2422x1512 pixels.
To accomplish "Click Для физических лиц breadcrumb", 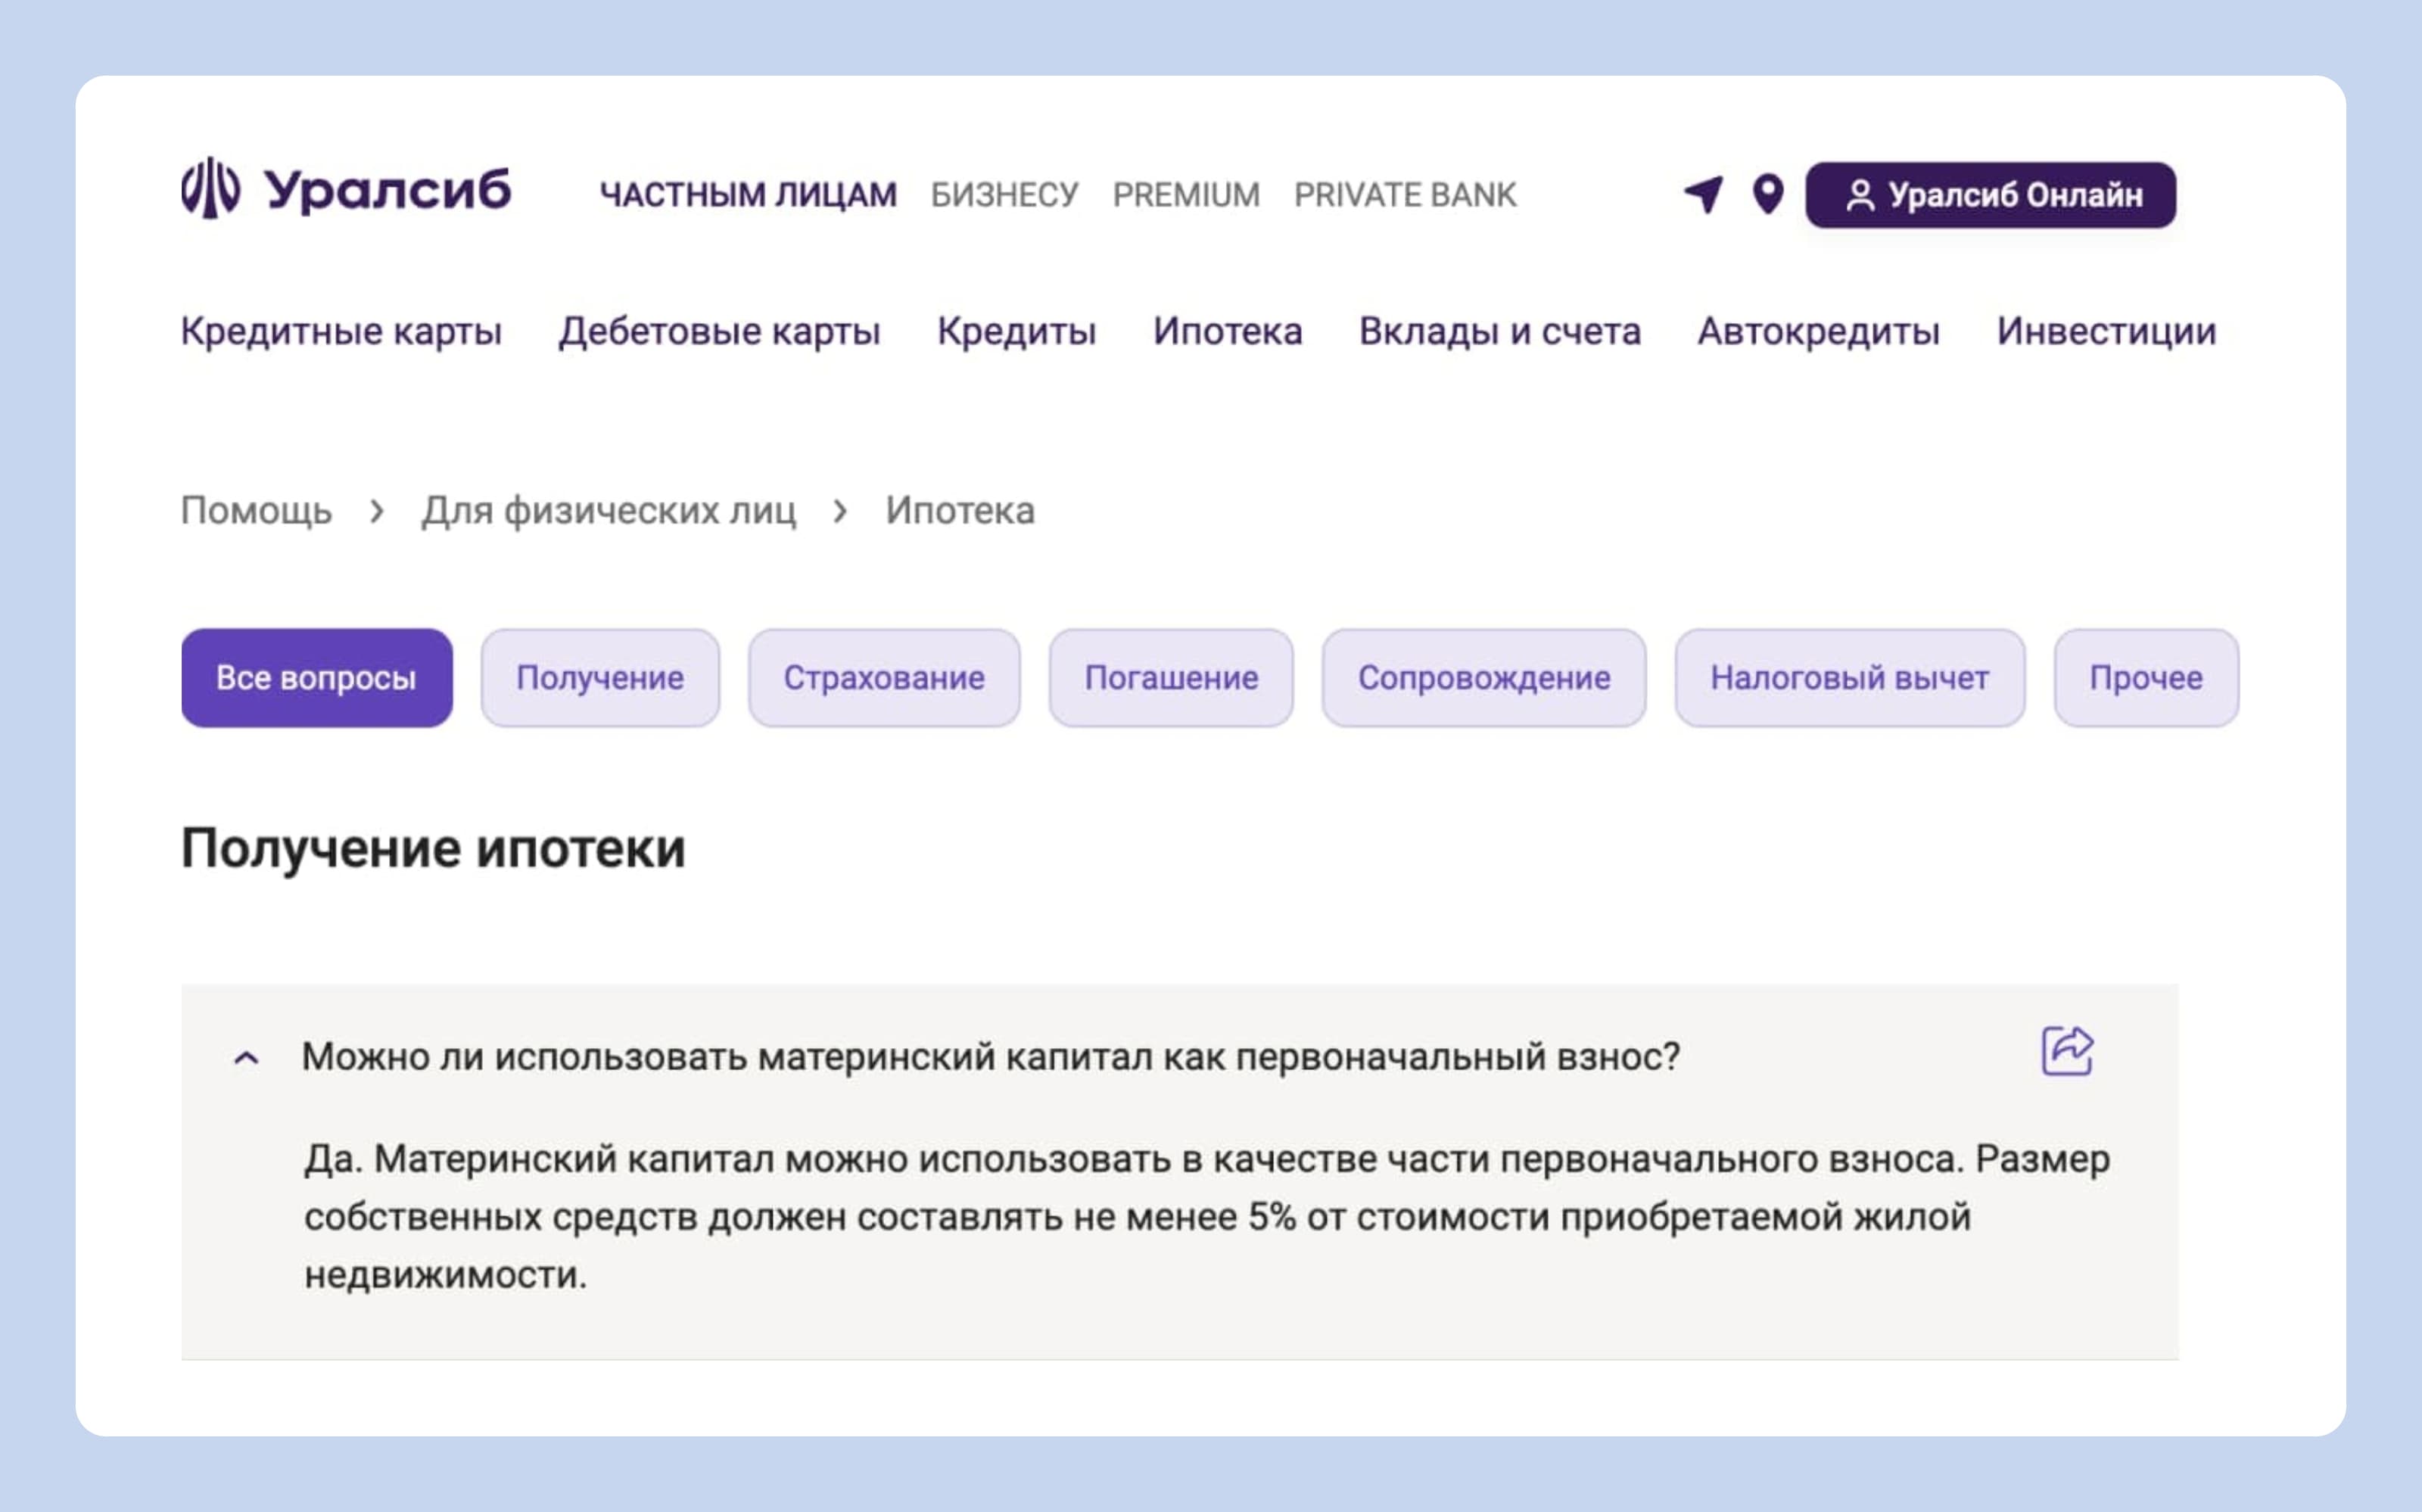I will point(608,511).
